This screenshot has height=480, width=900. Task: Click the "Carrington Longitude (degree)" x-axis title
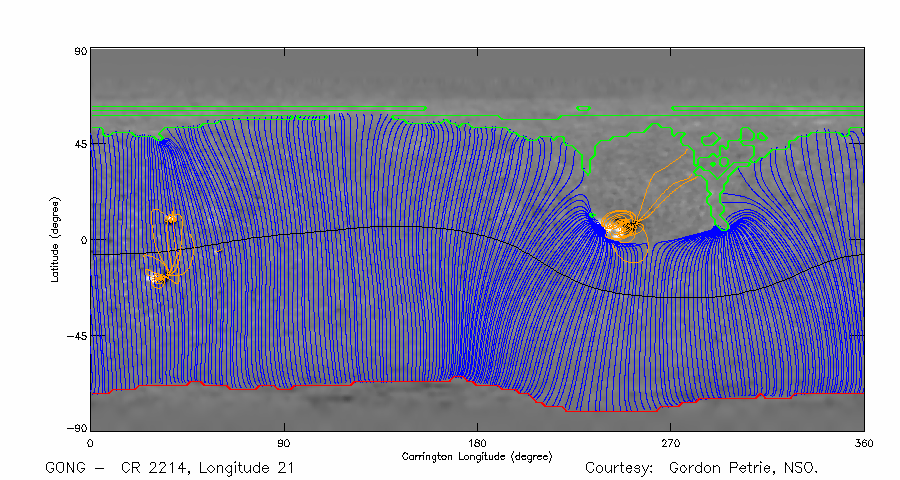[477, 456]
